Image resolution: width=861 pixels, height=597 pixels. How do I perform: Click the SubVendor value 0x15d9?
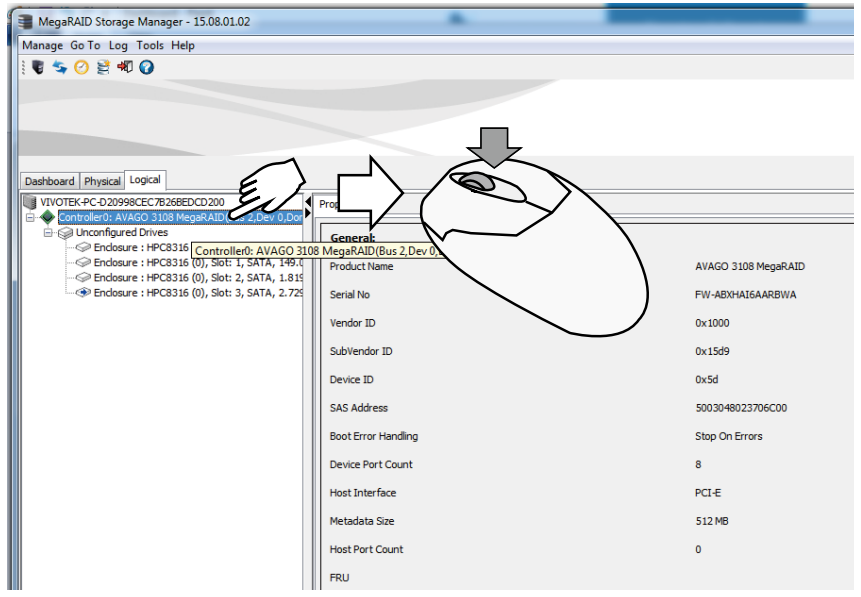point(712,351)
